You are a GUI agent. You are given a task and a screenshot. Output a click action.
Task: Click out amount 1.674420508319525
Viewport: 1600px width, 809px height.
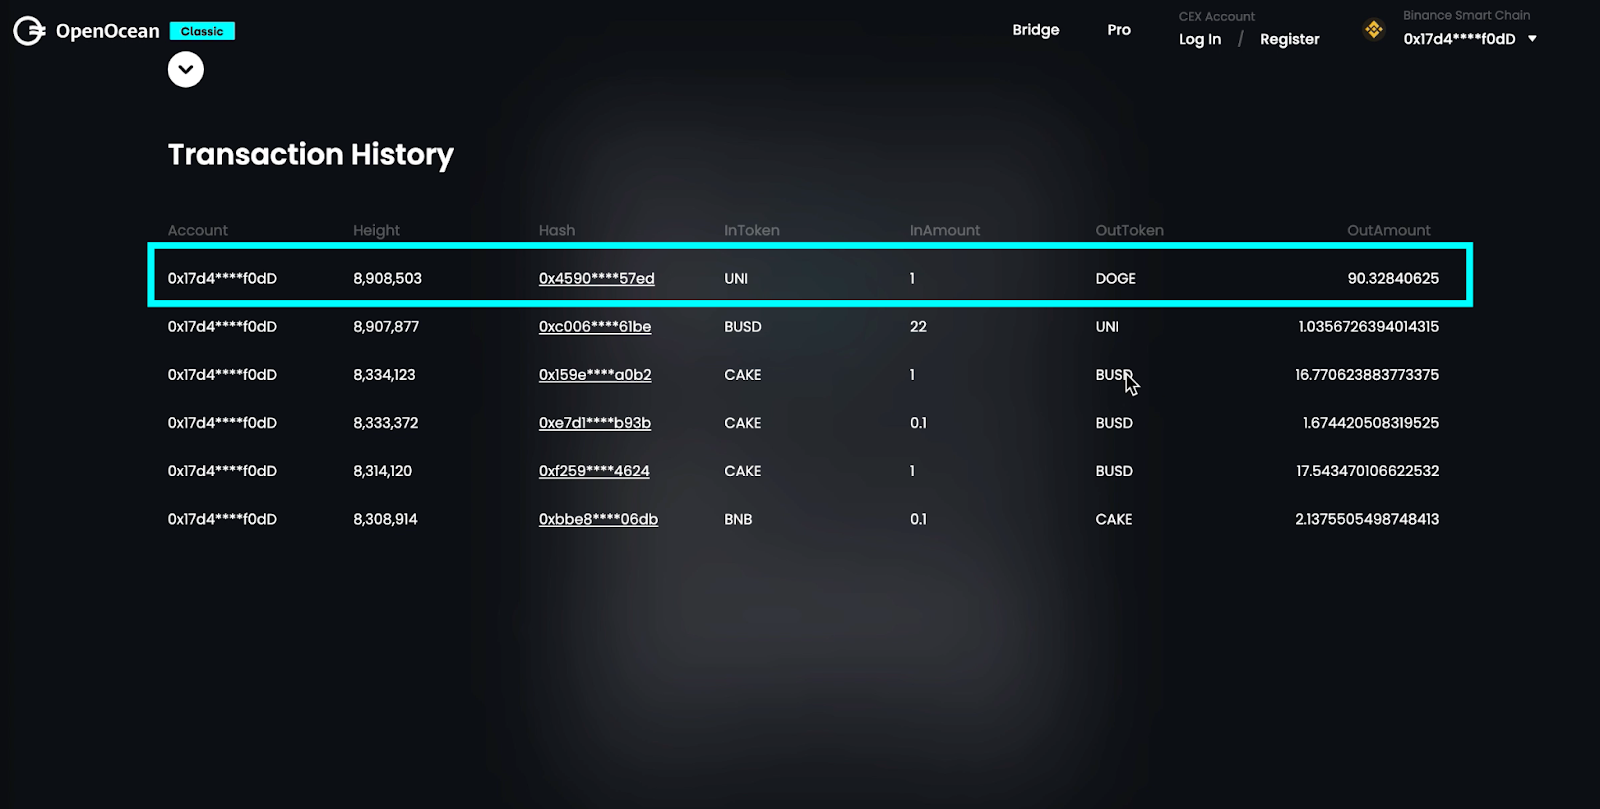[x=1371, y=422]
